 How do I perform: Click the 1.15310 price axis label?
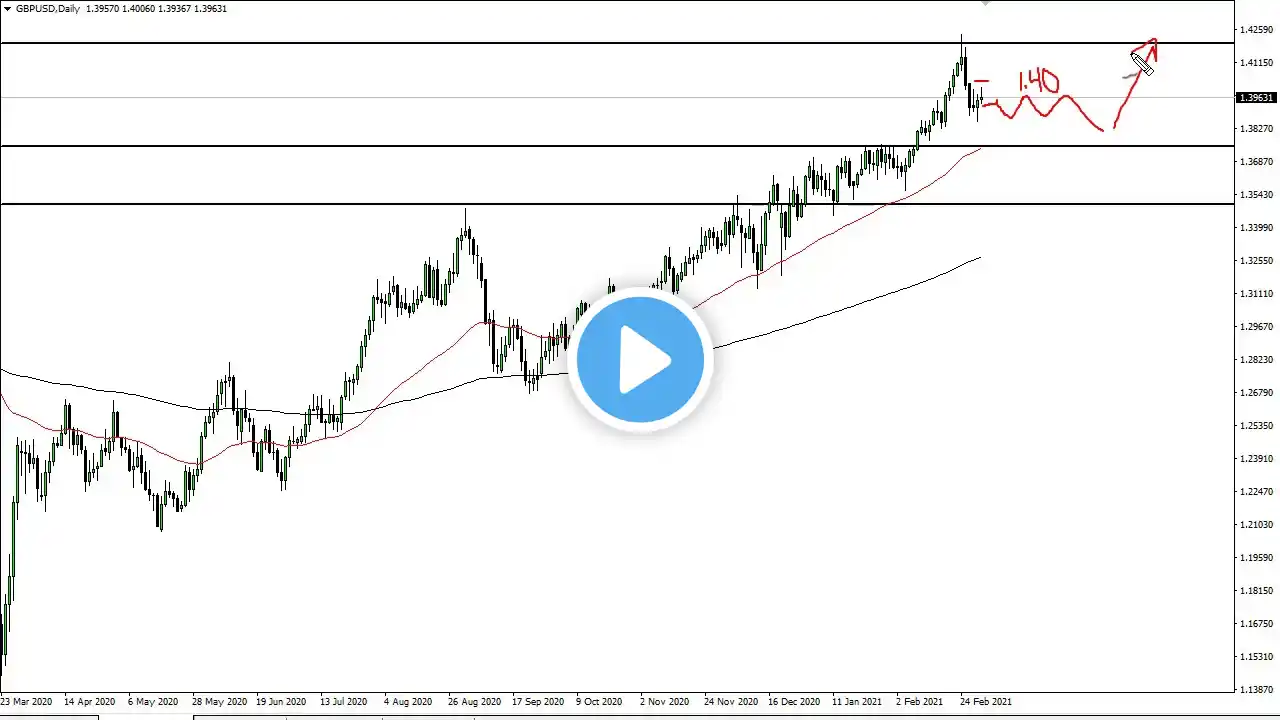1257,657
